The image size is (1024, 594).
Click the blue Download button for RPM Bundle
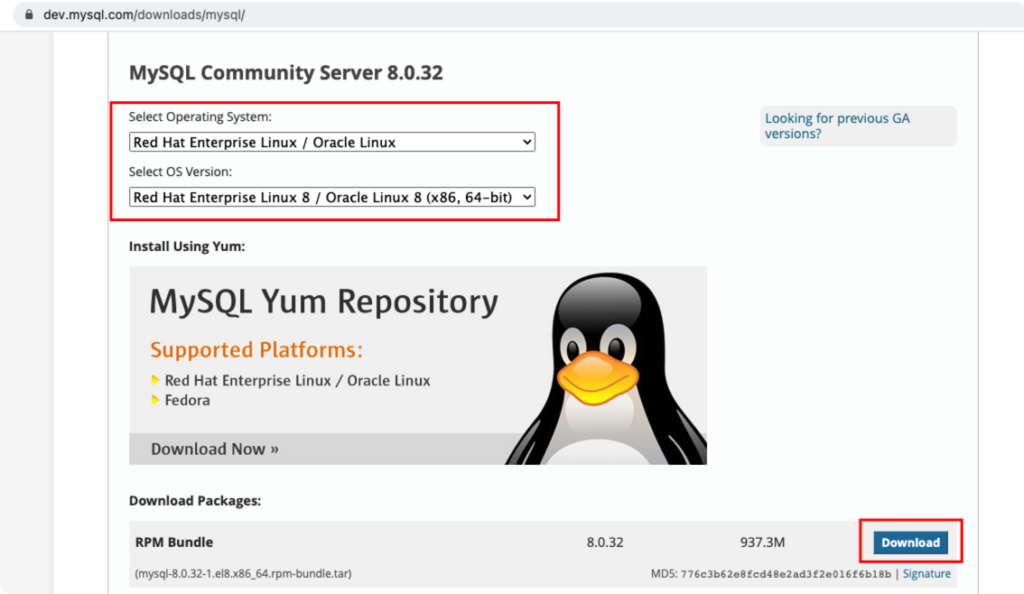pyautogui.click(x=910, y=542)
